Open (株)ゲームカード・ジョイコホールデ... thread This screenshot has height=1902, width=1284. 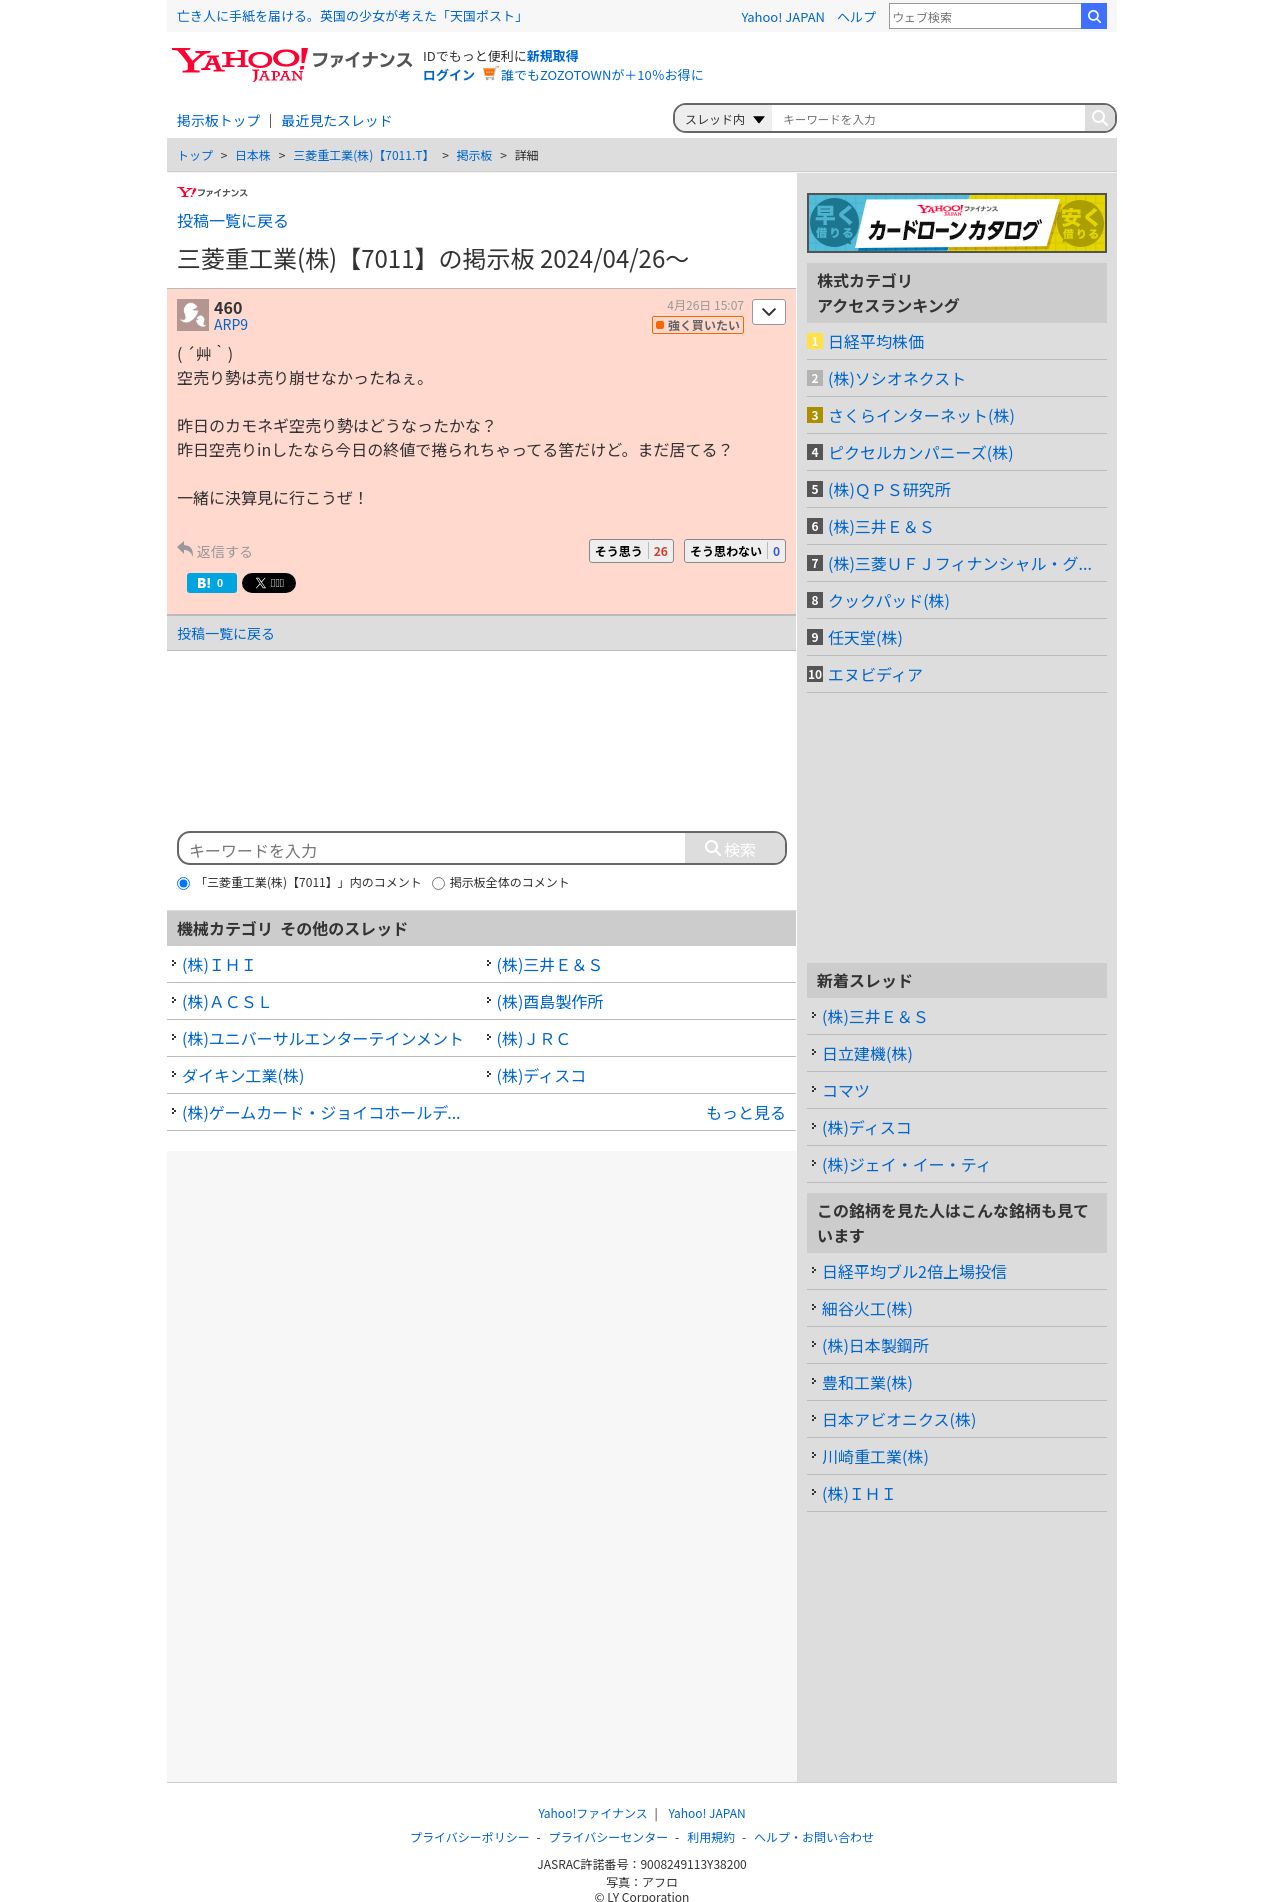point(321,1113)
